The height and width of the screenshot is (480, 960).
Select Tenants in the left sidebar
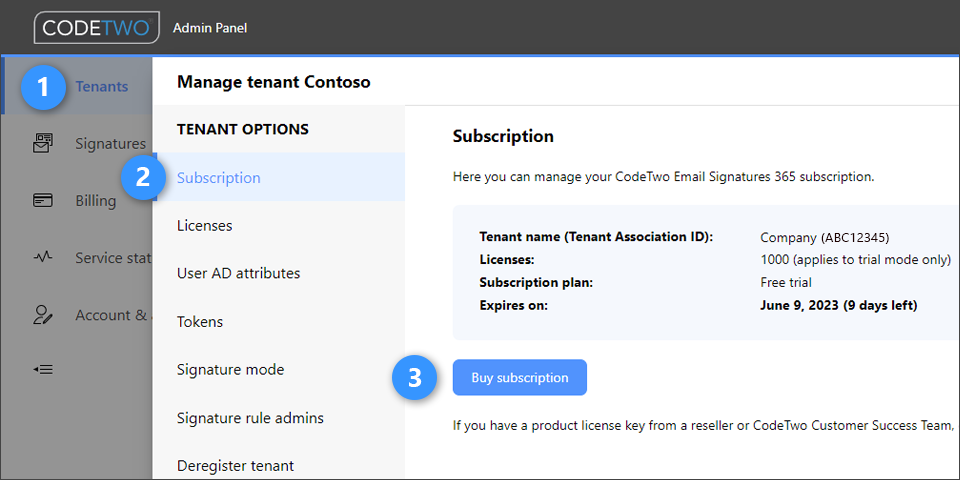pos(101,87)
